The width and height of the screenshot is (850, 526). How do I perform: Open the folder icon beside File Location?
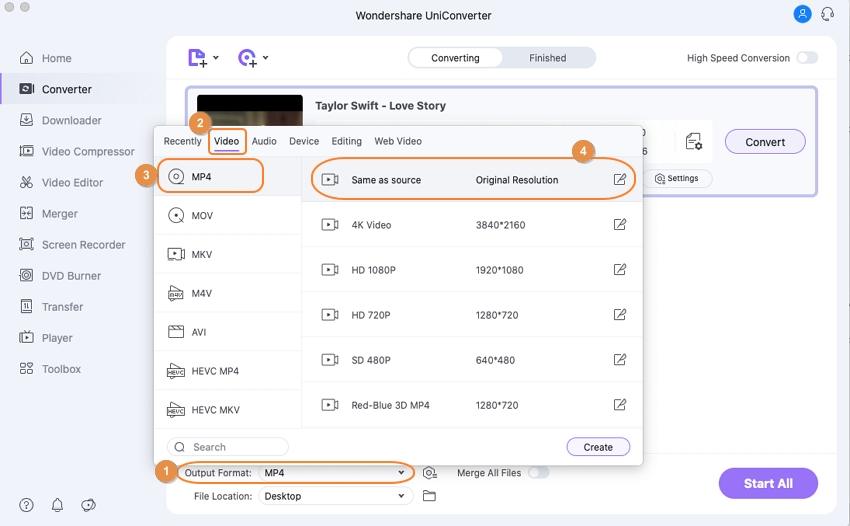430,496
